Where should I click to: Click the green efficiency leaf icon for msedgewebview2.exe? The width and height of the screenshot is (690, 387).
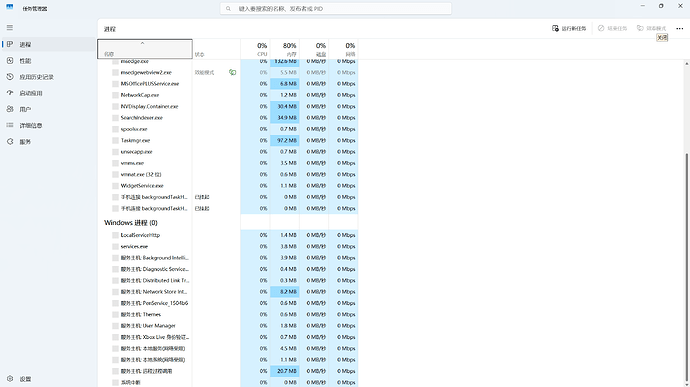[232, 72]
